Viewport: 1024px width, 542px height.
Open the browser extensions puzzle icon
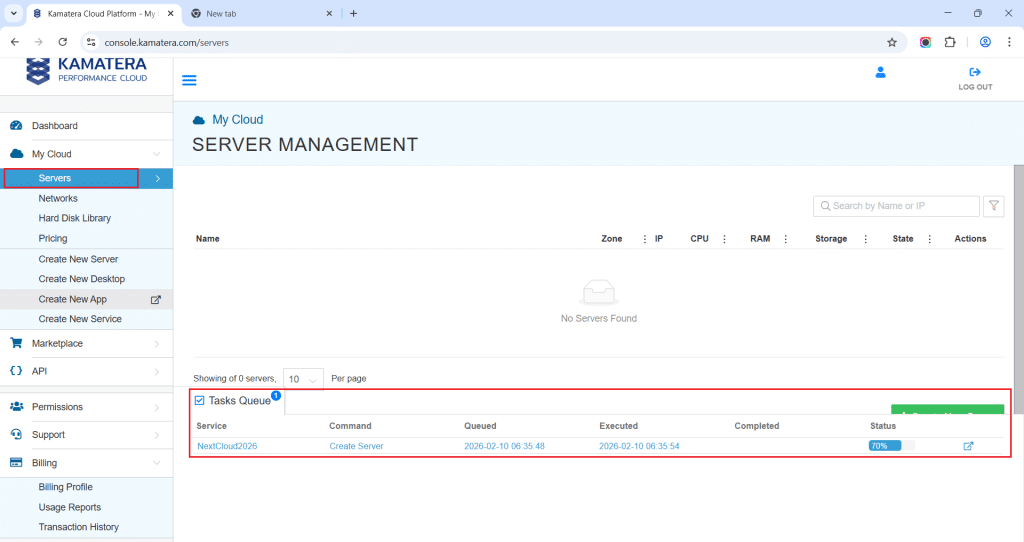tap(950, 42)
